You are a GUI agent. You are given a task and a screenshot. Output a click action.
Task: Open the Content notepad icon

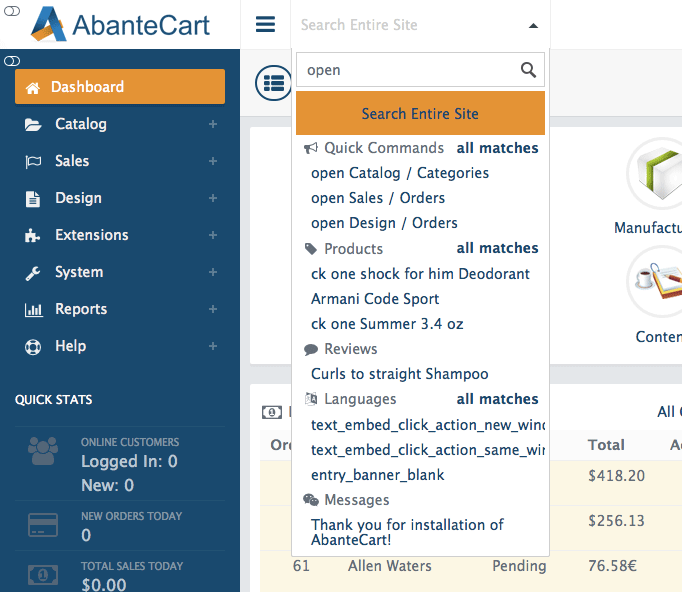coord(658,281)
